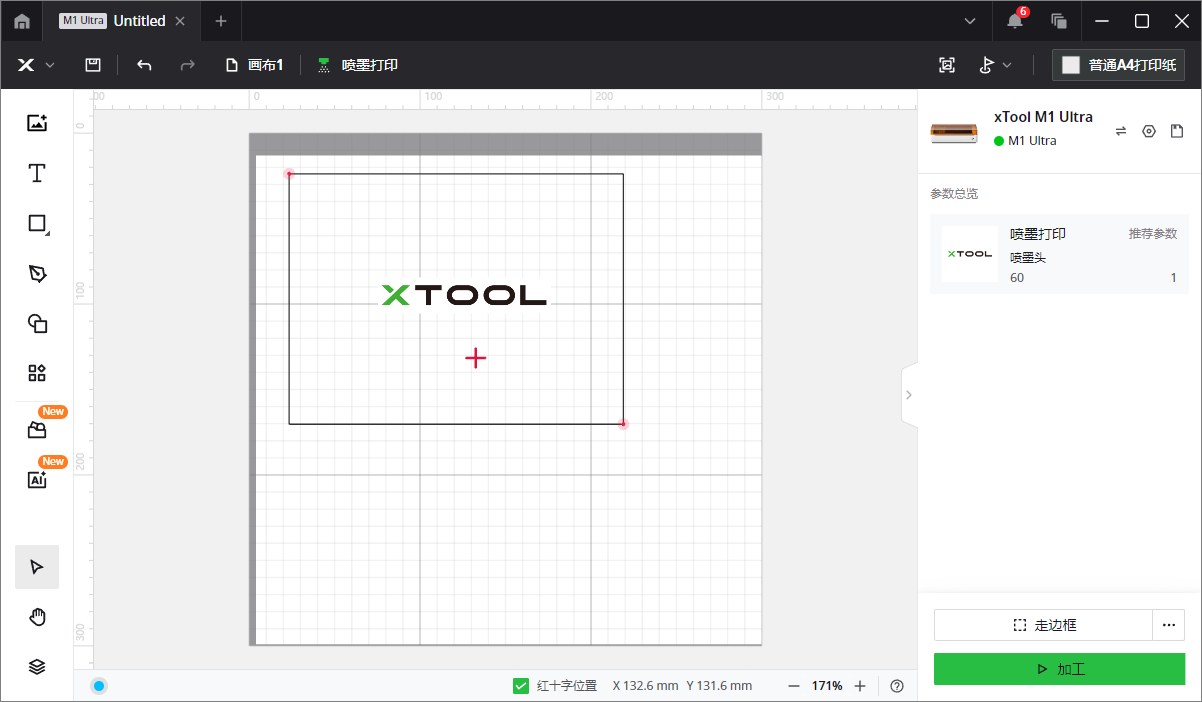Open the notifications bell
The width and height of the screenshot is (1202, 702).
tap(1015, 20)
